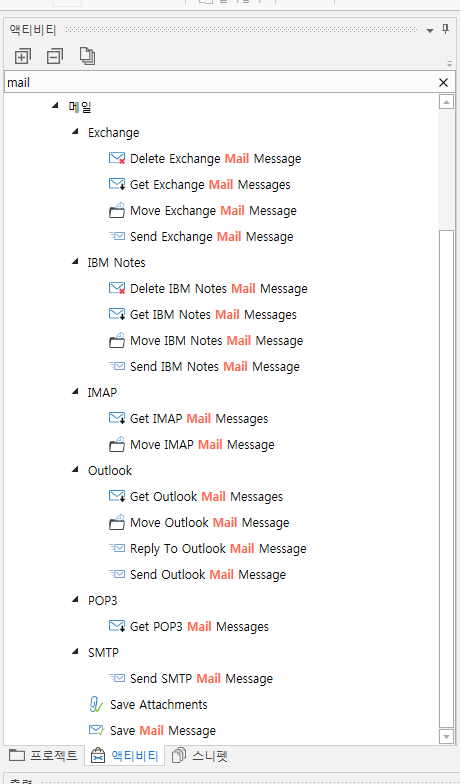
Task: Click the Send Outlook Mail Message icon
Action: [x=117, y=574]
